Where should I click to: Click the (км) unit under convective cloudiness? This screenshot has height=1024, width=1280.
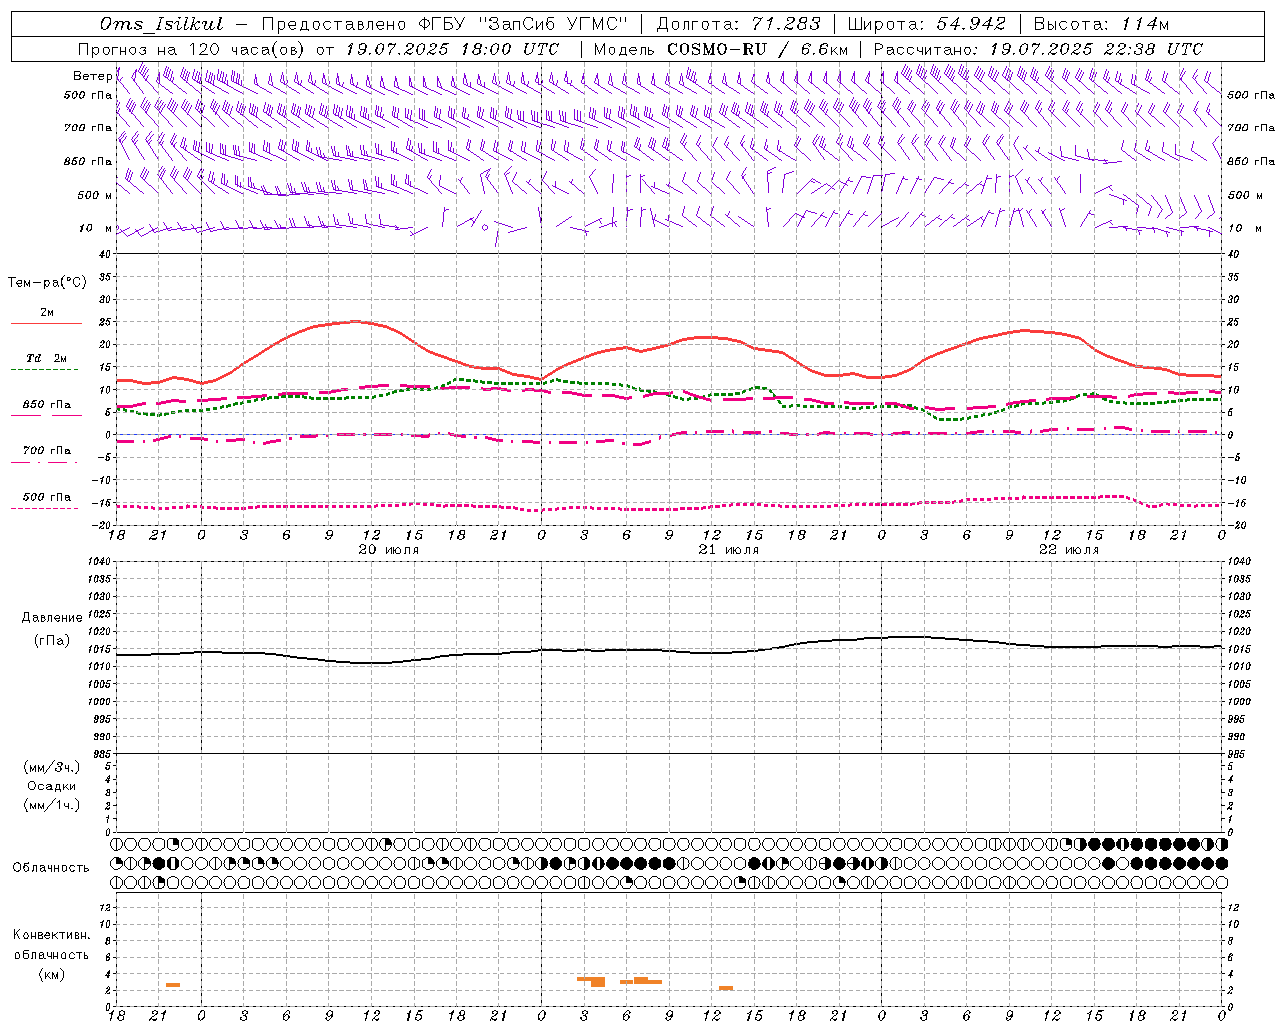(51, 974)
